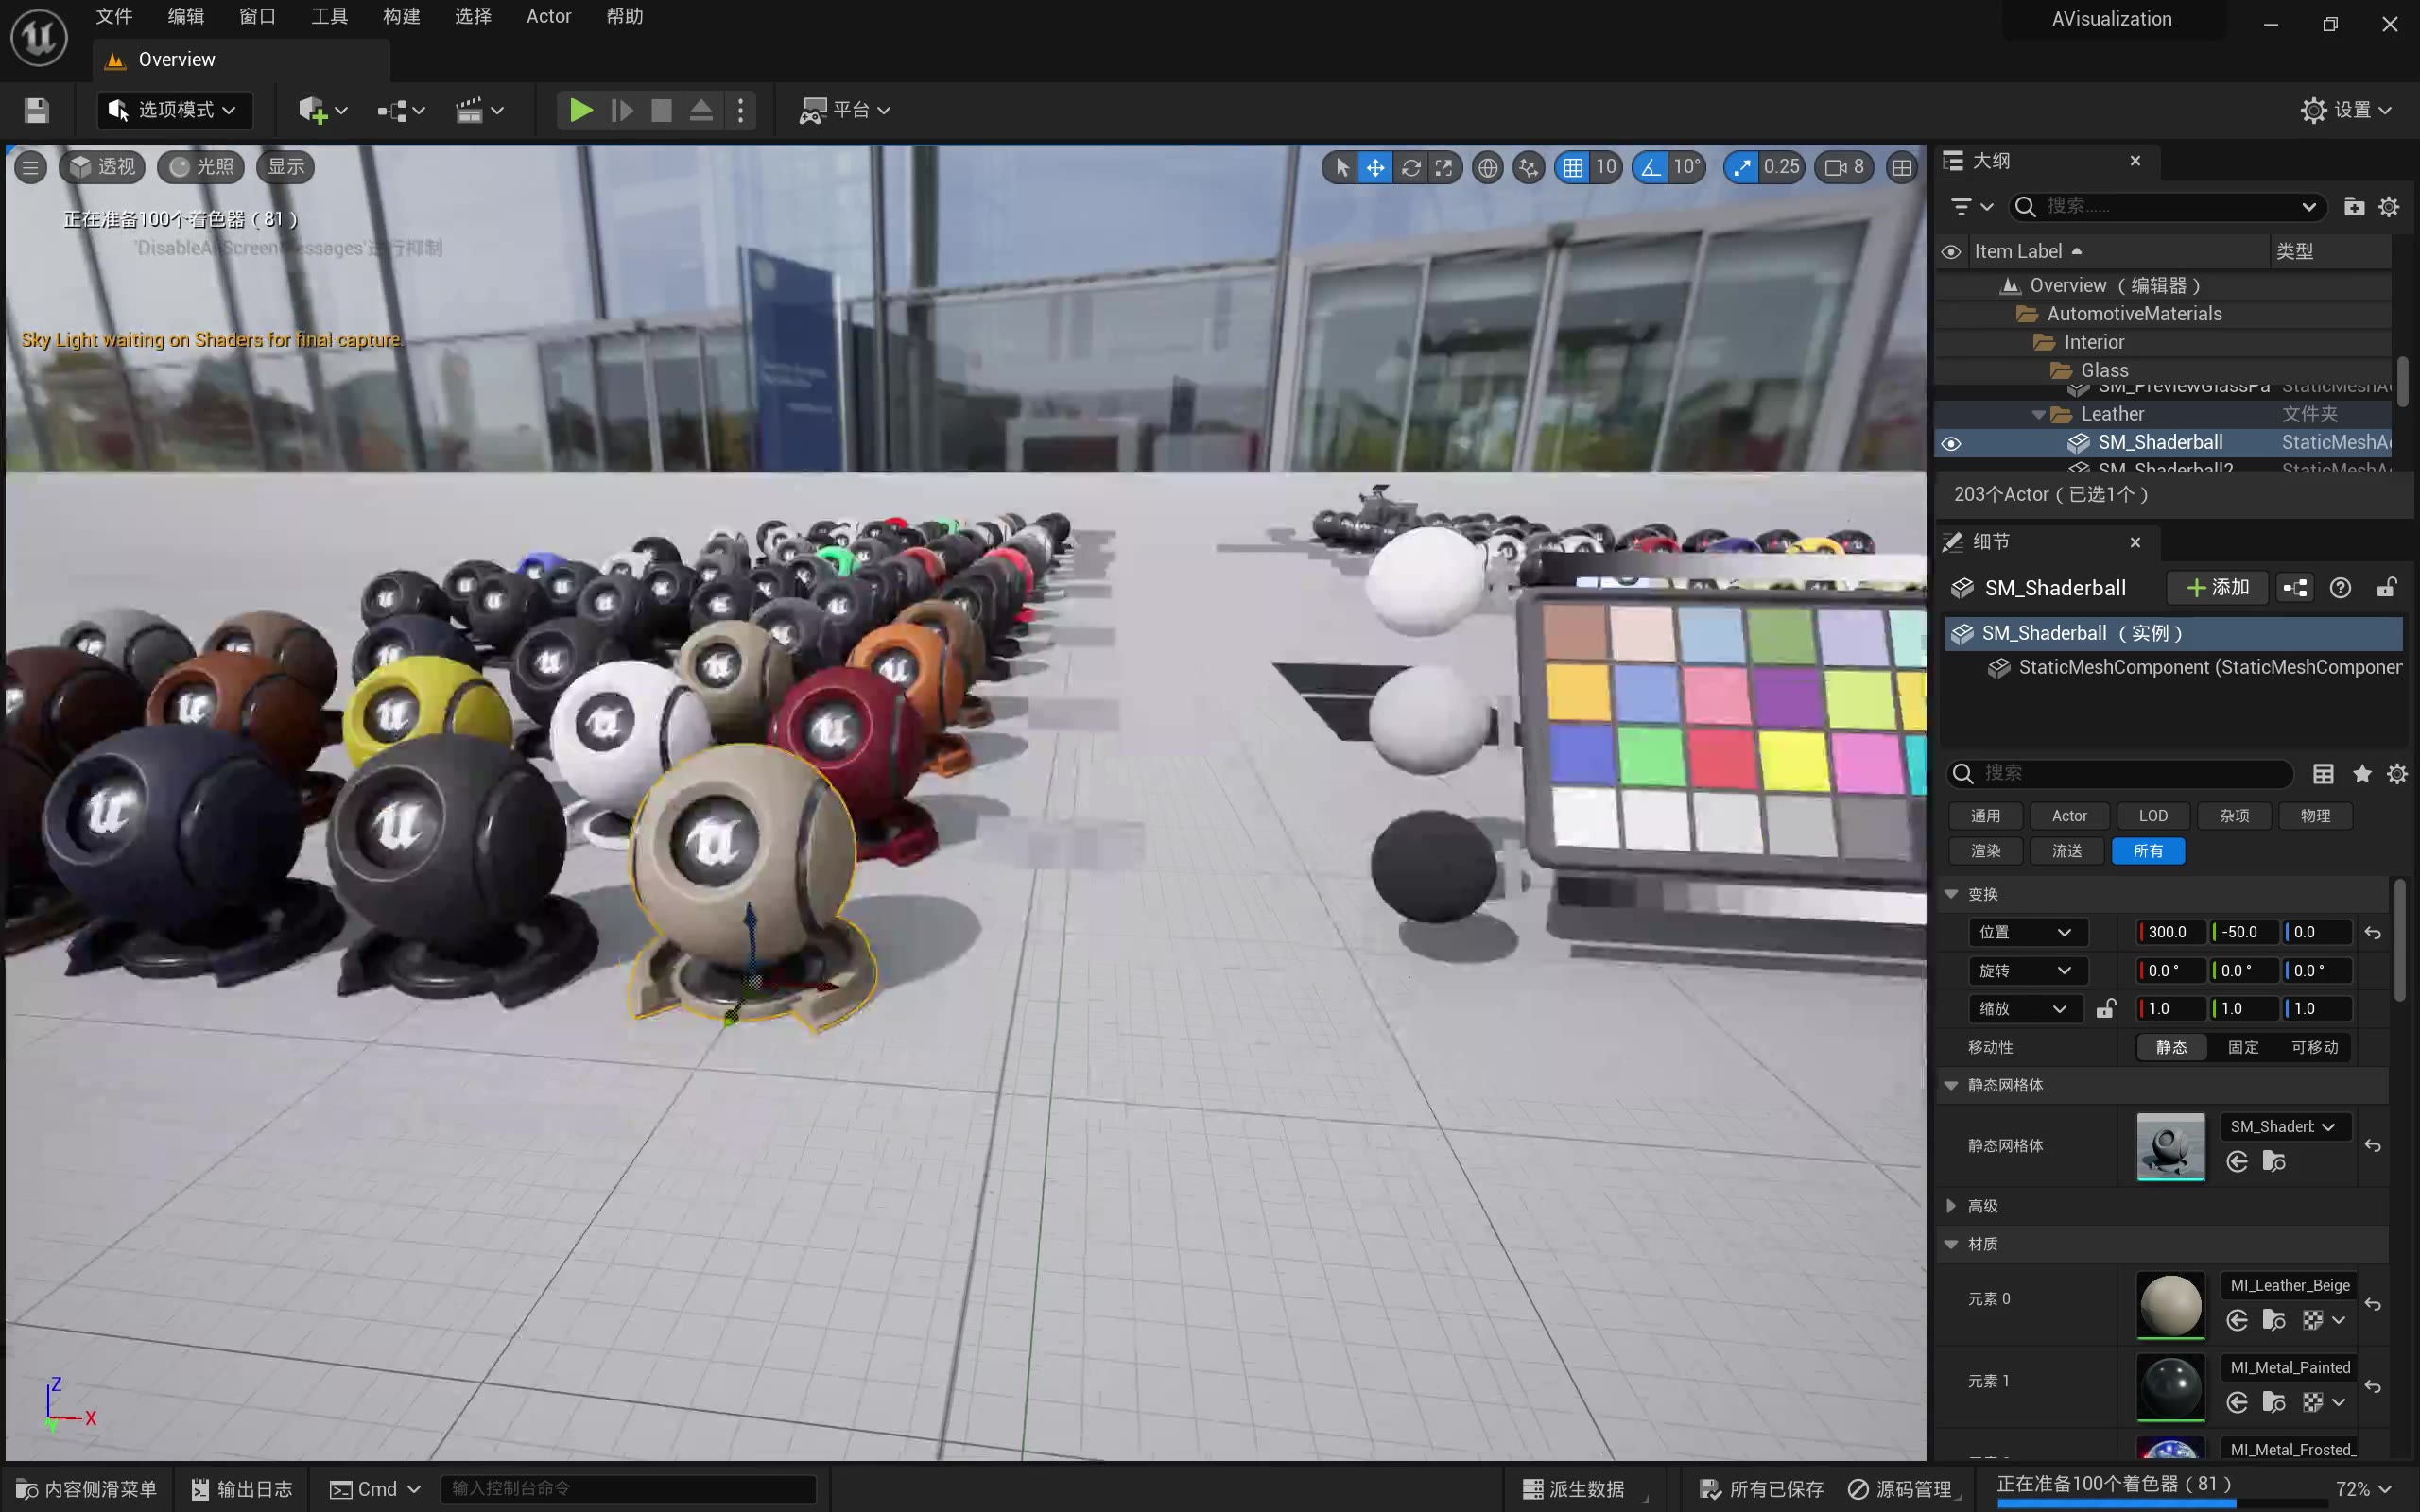Select AutomotiveMaterials folder in Outliner
This screenshot has height=1512, width=2420.
[x=2134, y=314]
